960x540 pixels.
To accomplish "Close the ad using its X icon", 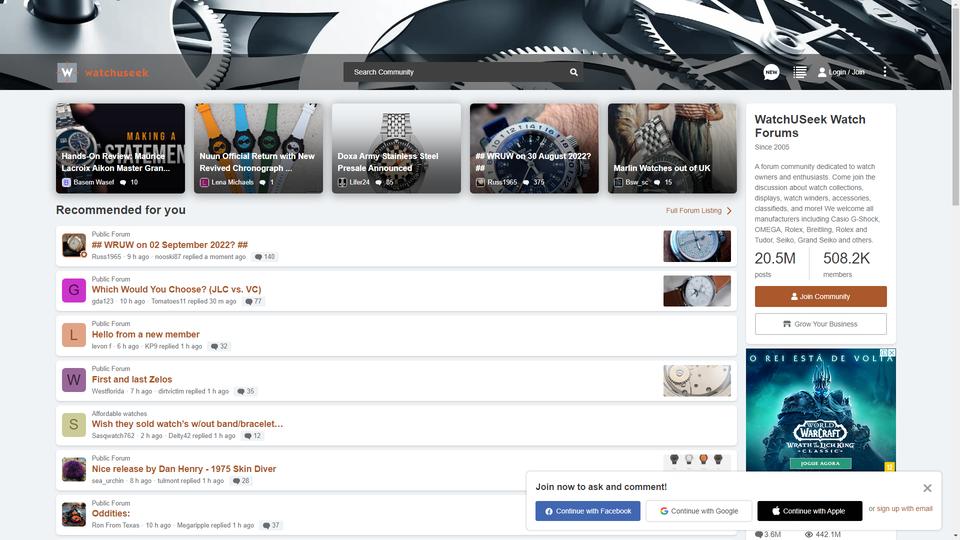I will pyautogui.click(x=891, y=353).
